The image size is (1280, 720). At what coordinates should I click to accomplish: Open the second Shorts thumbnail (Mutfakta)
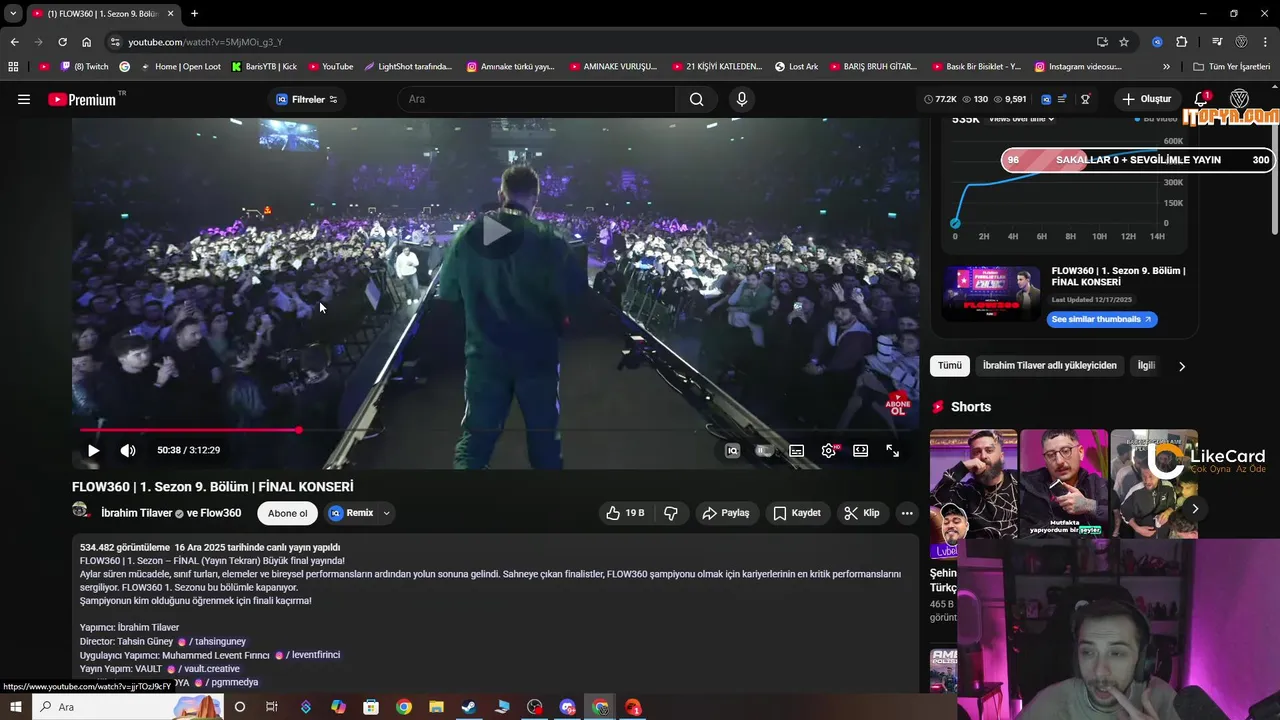pyautogui.click(x=1064, y=484)
